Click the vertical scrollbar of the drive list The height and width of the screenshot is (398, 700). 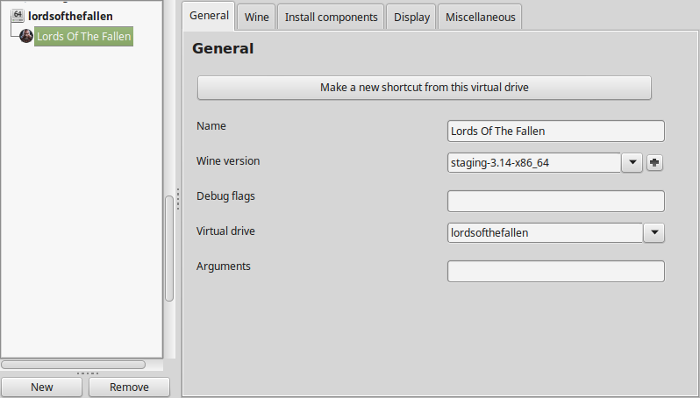point(169,249)
